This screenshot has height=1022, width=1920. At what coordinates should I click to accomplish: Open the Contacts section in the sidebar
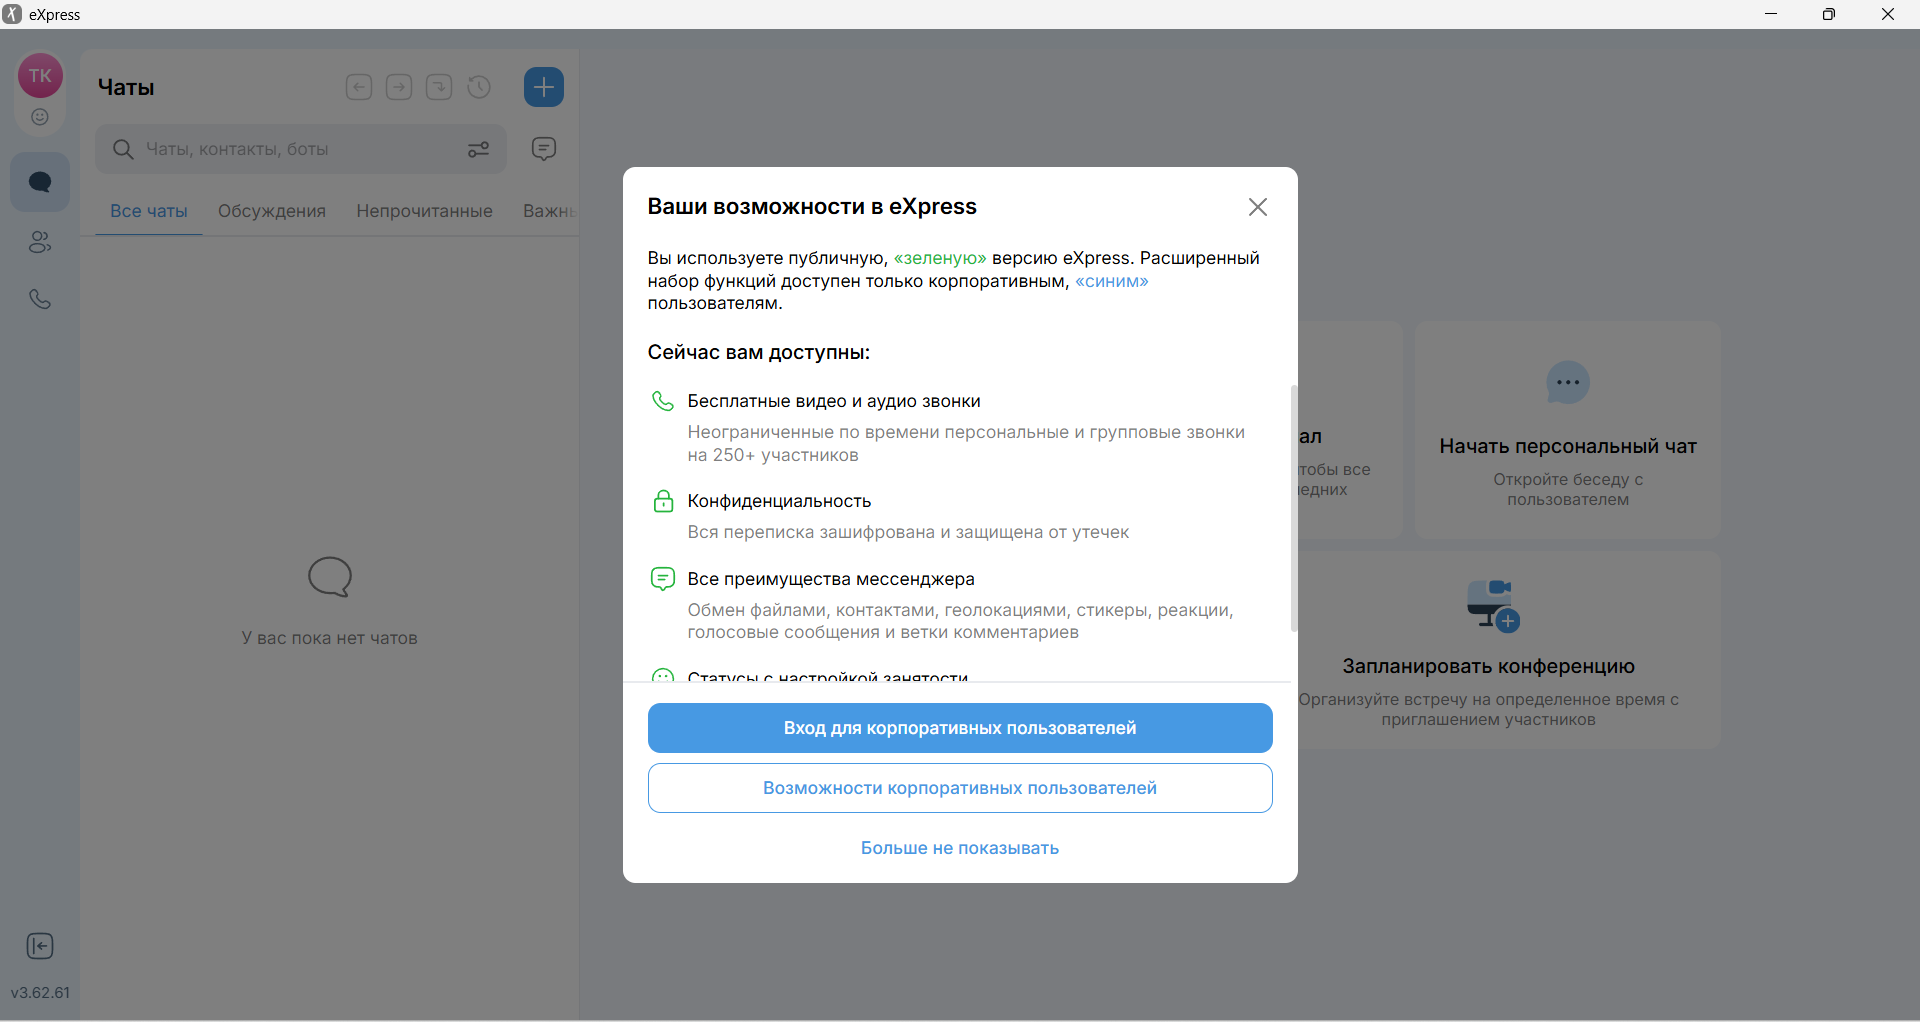coord(40,242)
